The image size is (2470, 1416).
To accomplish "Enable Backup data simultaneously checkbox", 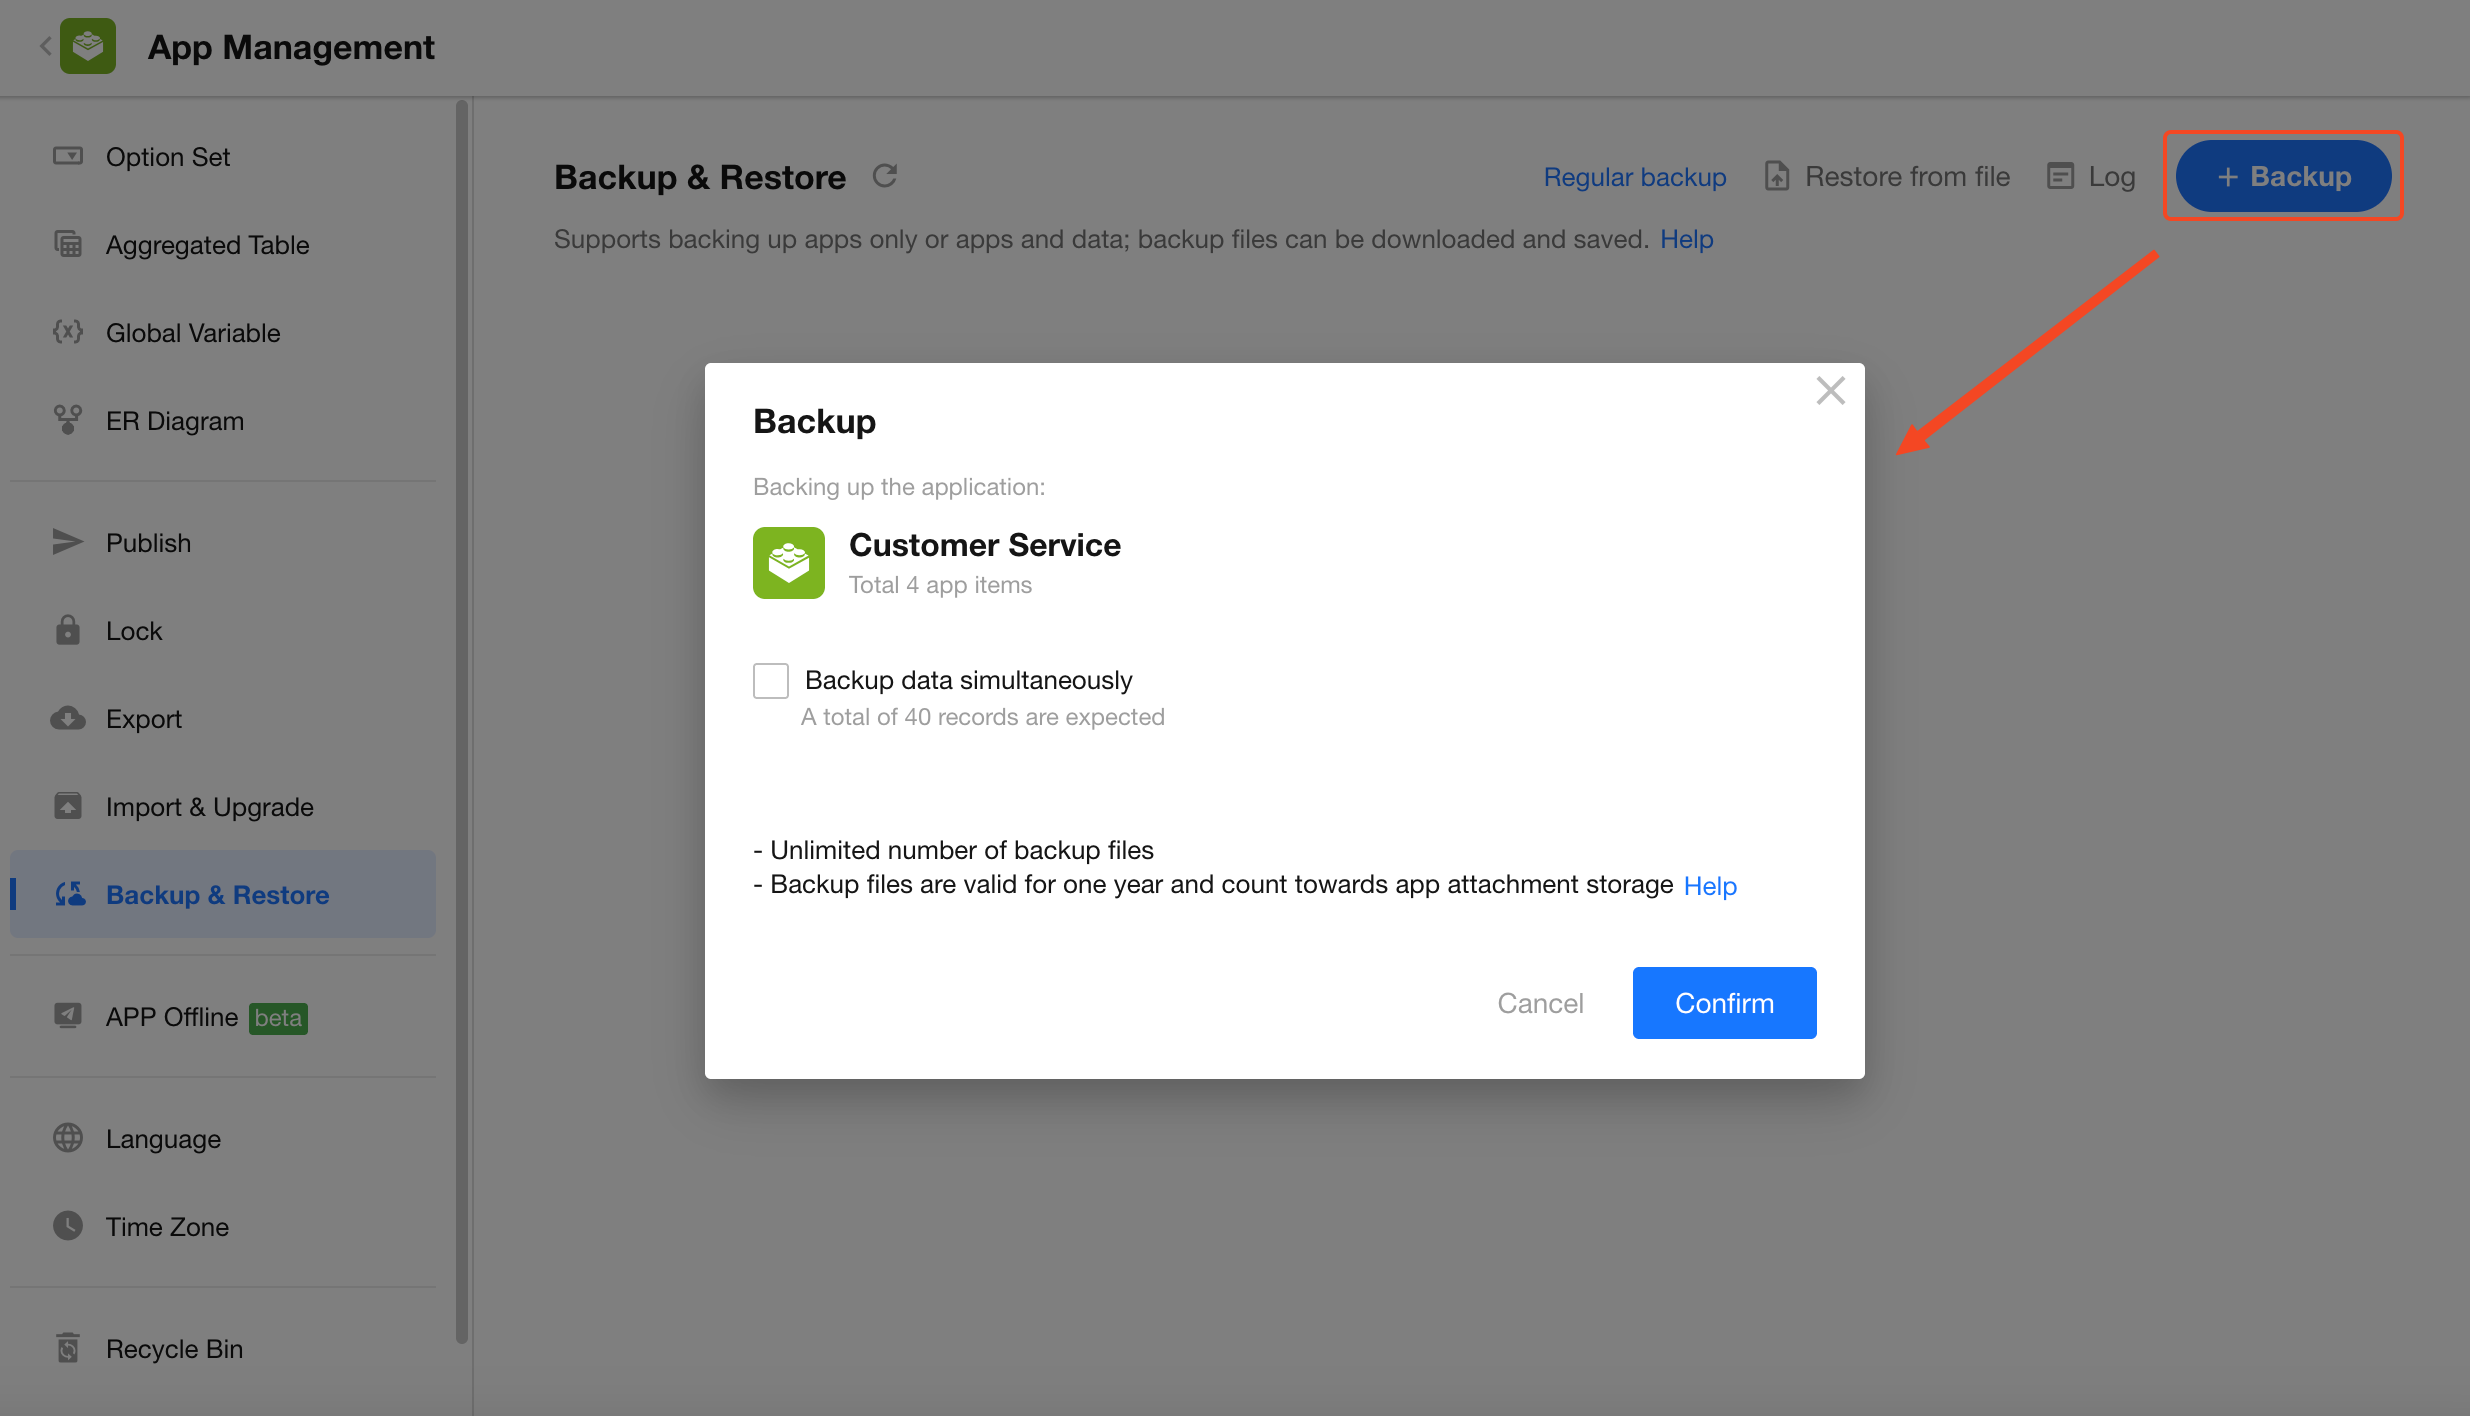I will (771, 681).
